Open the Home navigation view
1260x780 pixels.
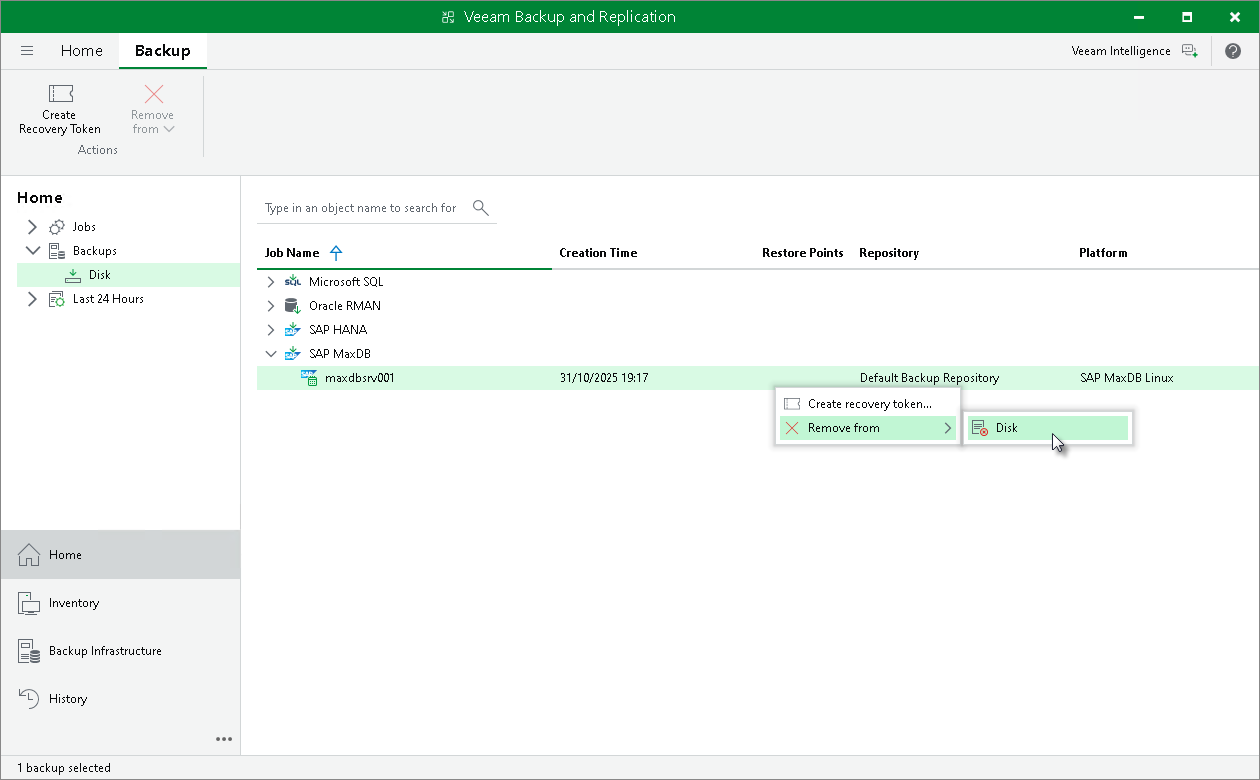tap(120, 555)
